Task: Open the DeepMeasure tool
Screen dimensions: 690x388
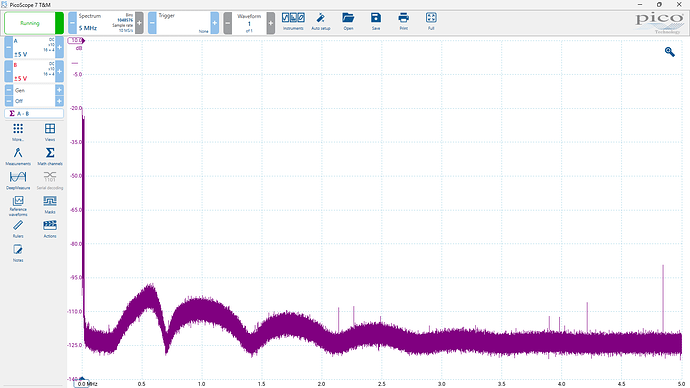Action: pos(18,180)
